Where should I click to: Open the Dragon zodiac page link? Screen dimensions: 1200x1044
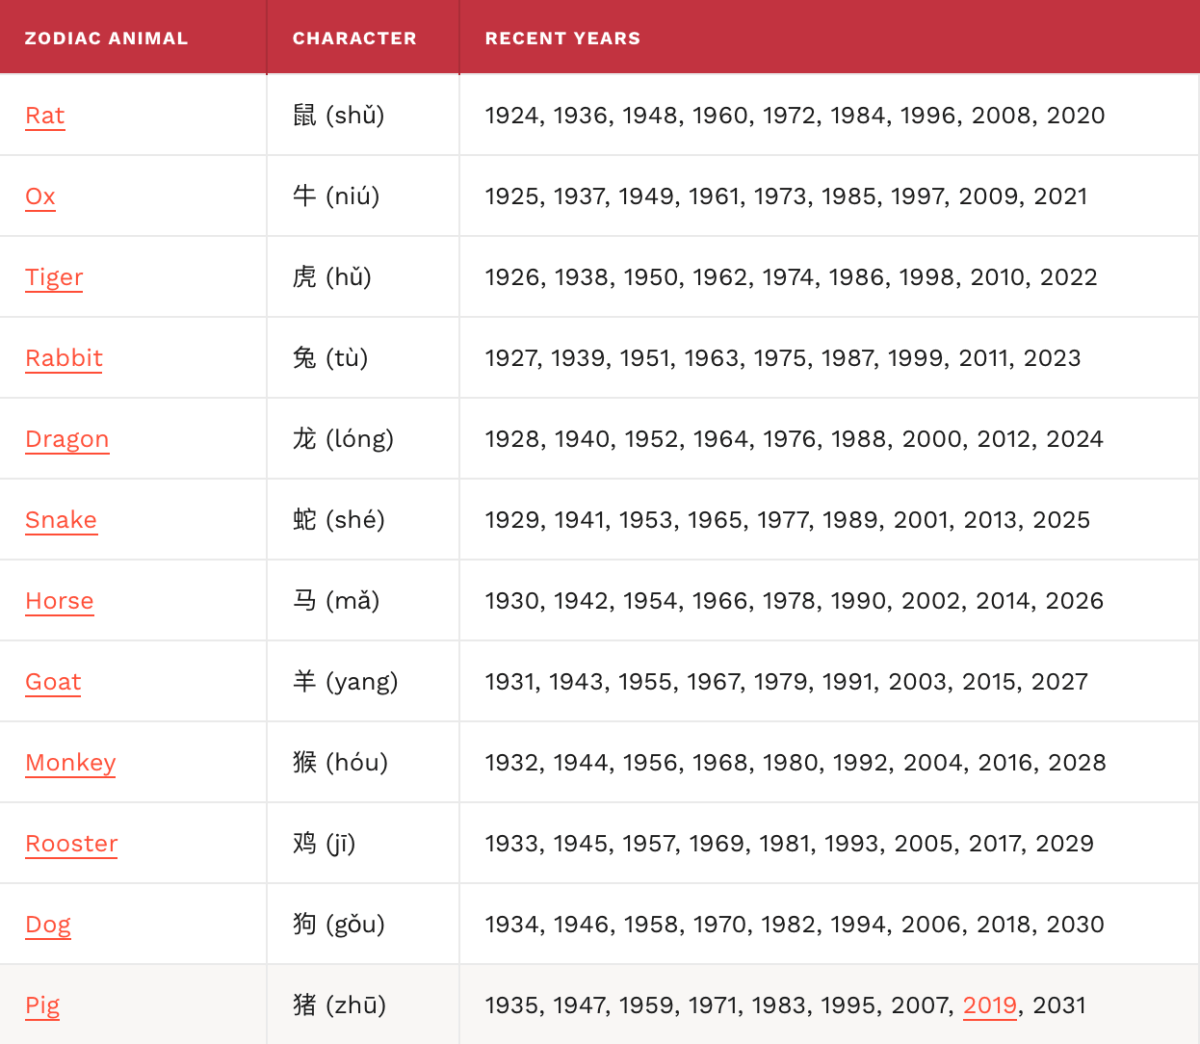pyautogui.click(x=67, y=440)
